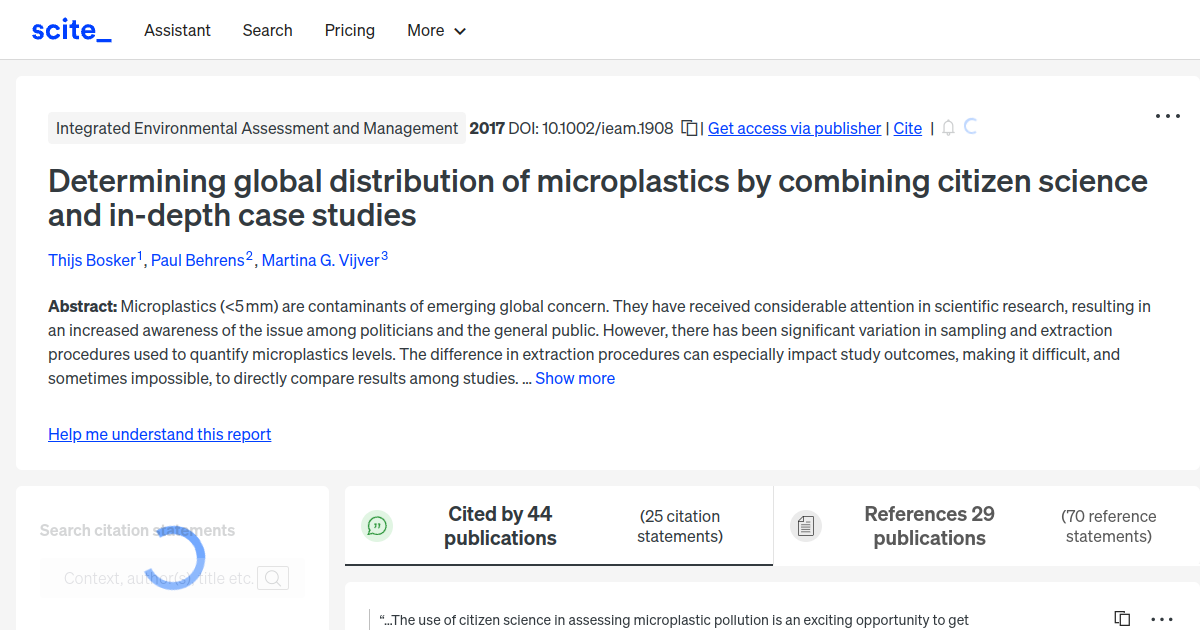Select the Cited by 44 publications tab
This screenshot has width=1200, height=630.
[x=500, y=526]
